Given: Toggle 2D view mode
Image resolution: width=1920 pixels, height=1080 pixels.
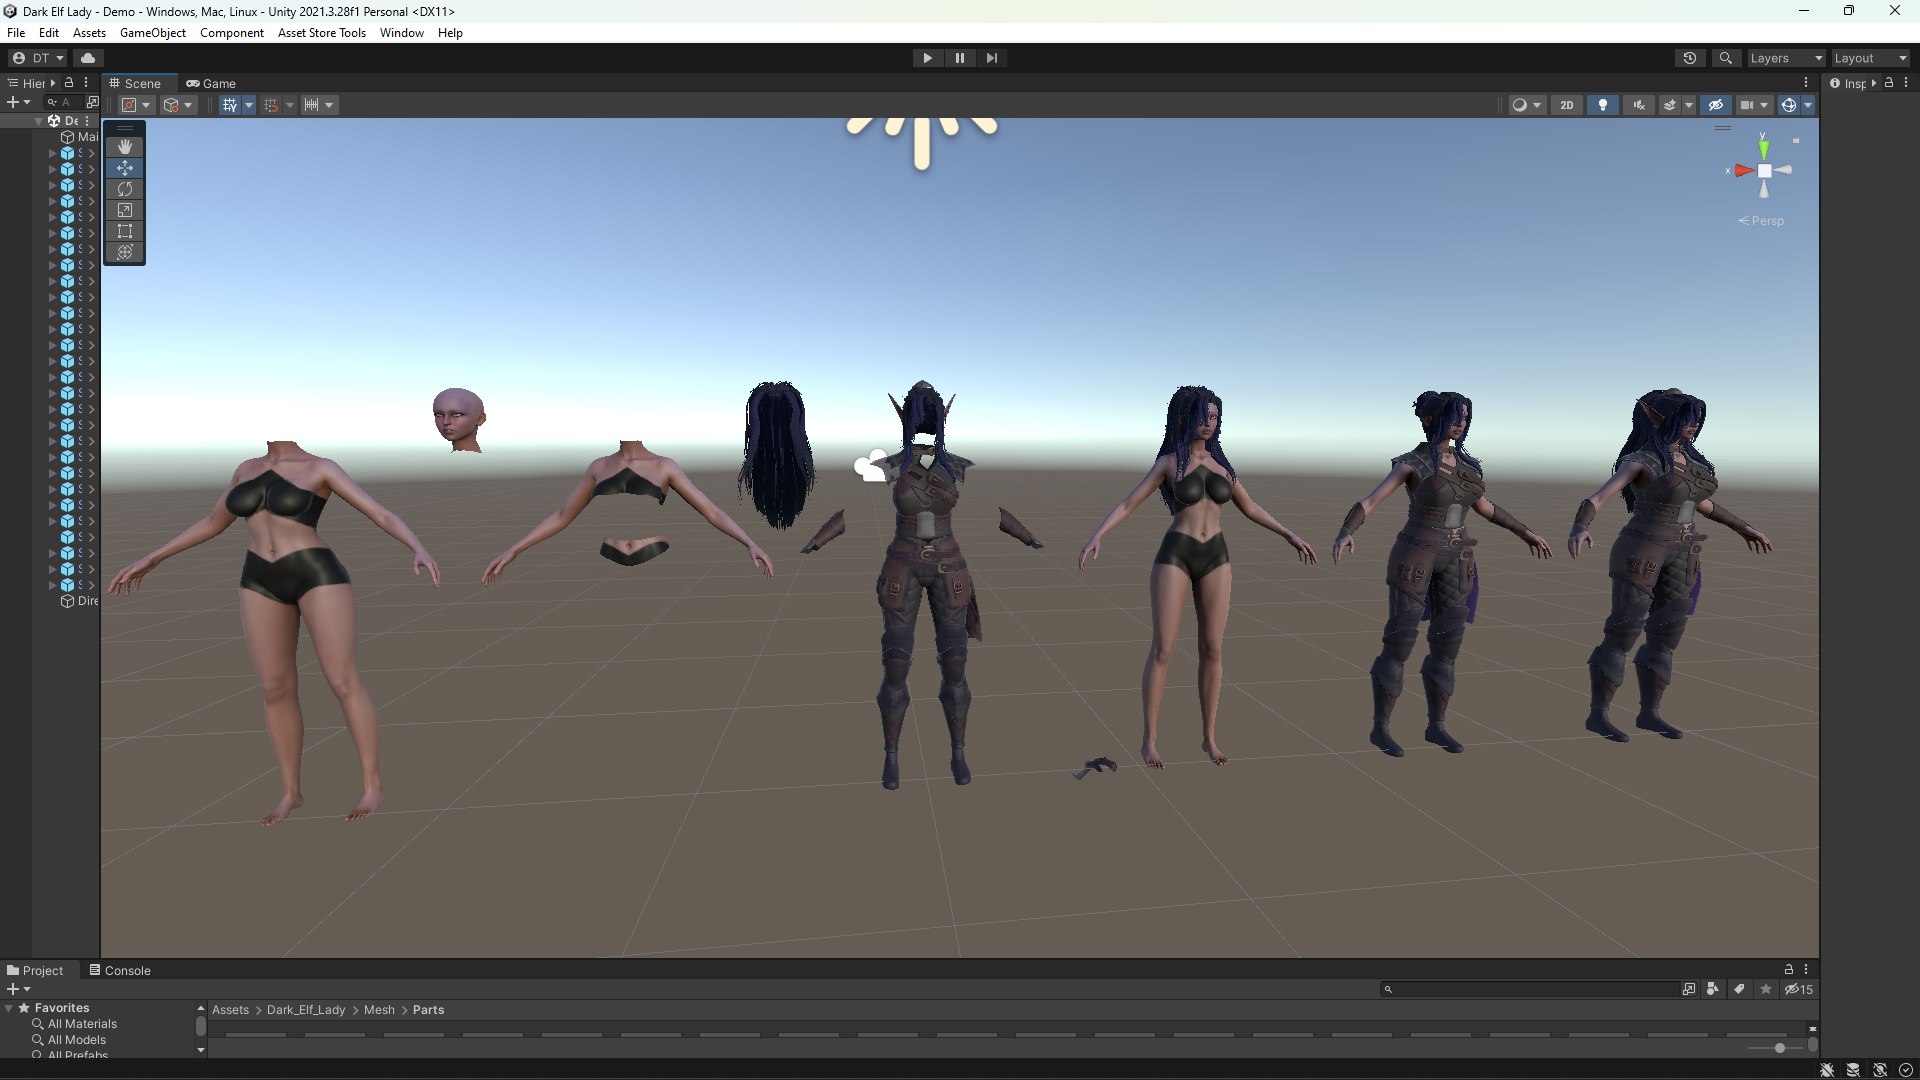Looking at the screenshot, I should 1567,105.
